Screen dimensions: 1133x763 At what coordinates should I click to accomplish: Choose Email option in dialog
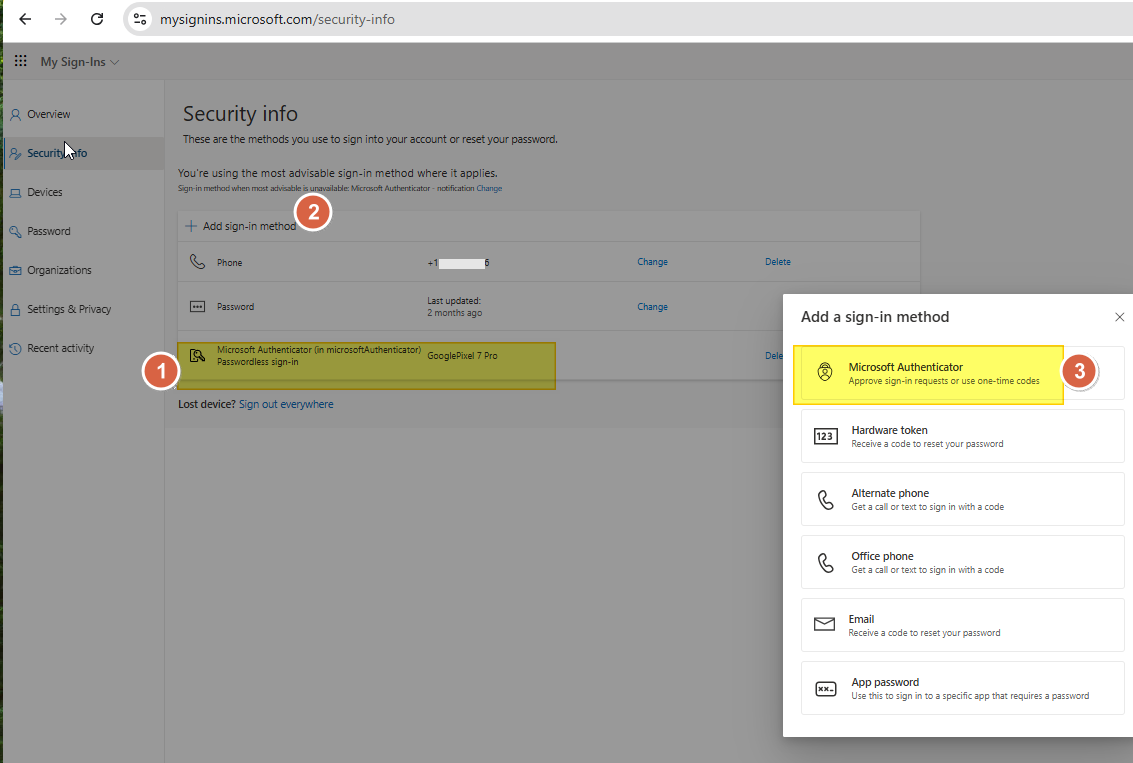962,625
